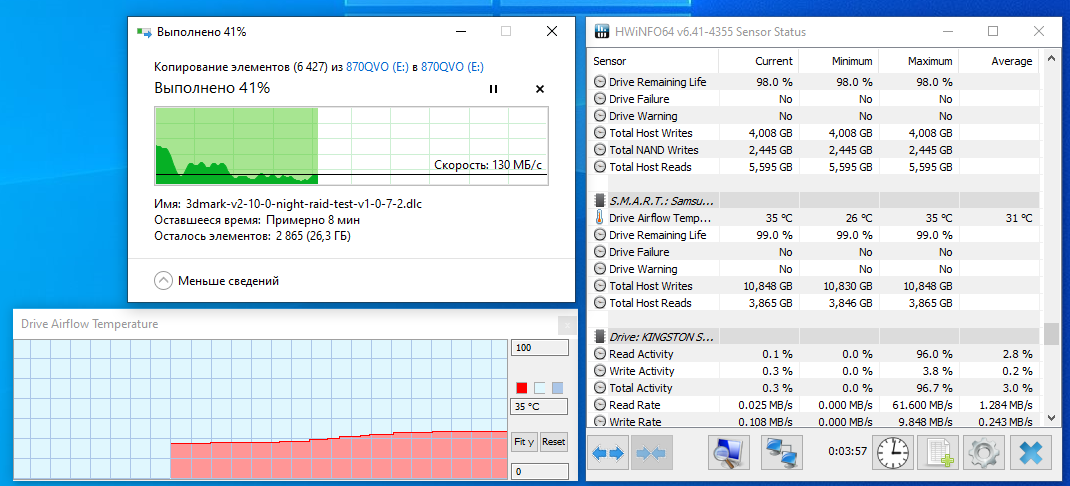
Task: Open the destination 870QVO (E:) link
Action: coord(452,66)
